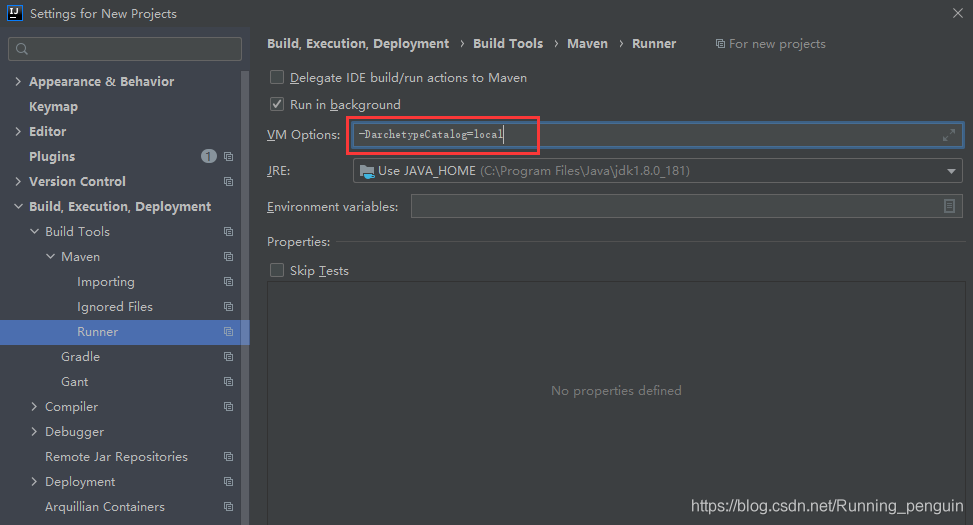Enable Delegate IDE build/run actions to Maven

click(x=277, y=78)
